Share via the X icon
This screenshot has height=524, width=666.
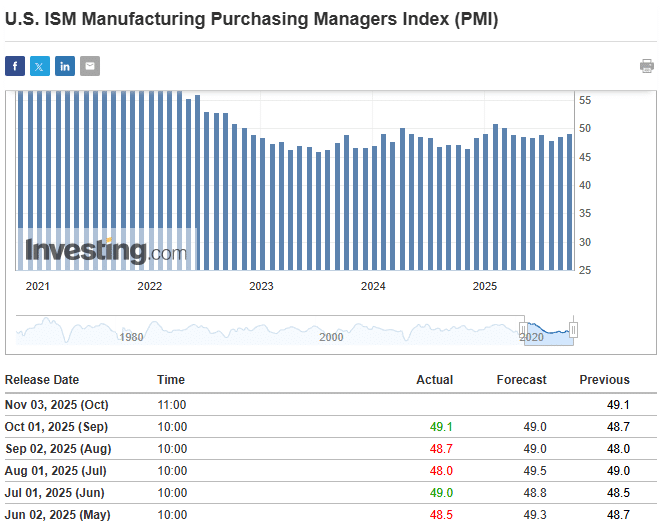(40, 66)
